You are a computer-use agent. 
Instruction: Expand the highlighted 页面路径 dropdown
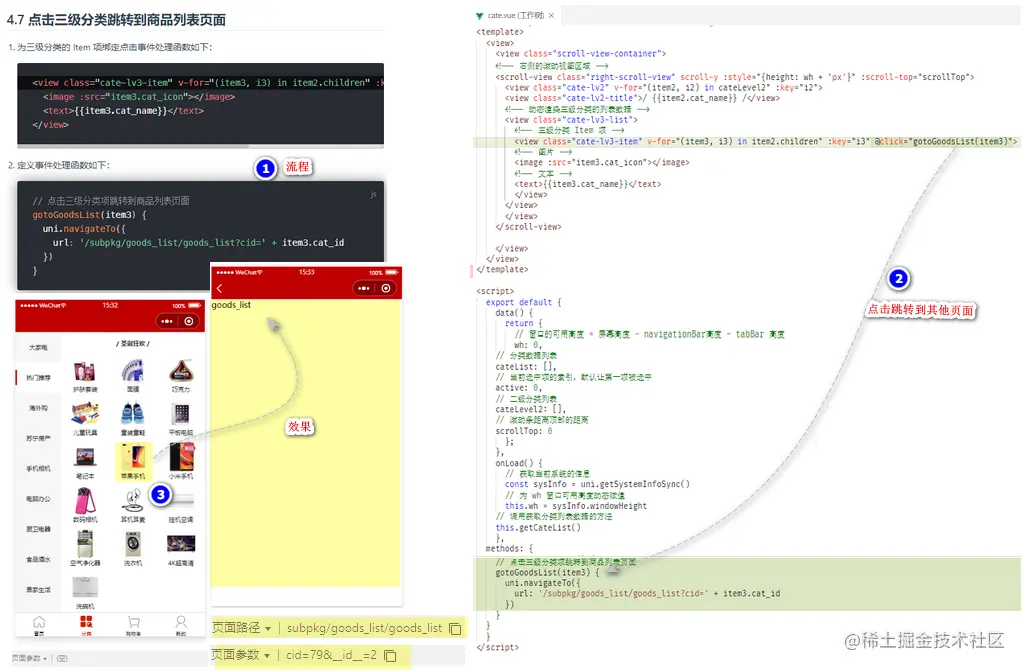[268, 629]
